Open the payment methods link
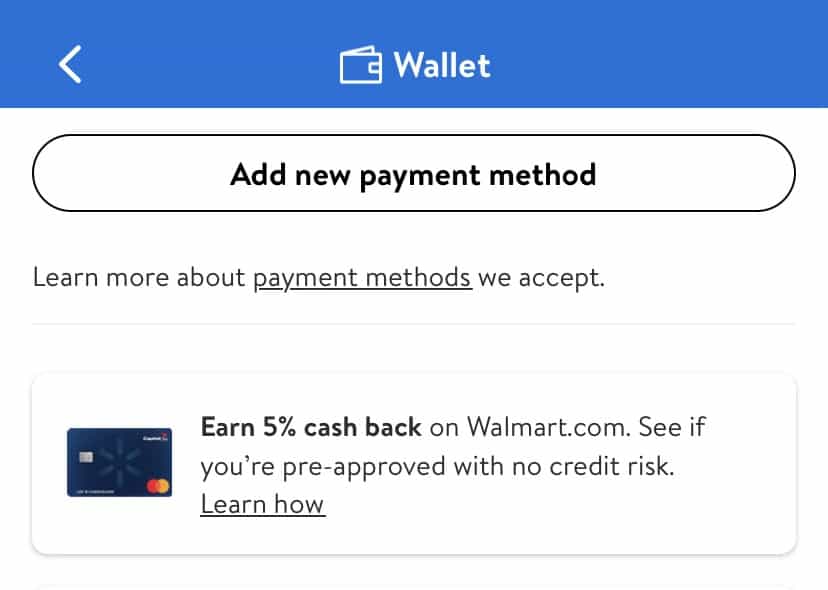 [x=362, y=278]
